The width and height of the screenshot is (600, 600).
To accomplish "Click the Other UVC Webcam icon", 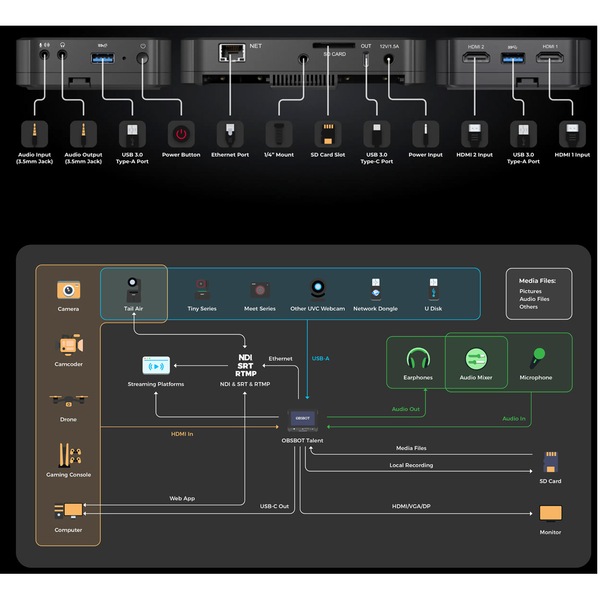I will tap(318, 290).
